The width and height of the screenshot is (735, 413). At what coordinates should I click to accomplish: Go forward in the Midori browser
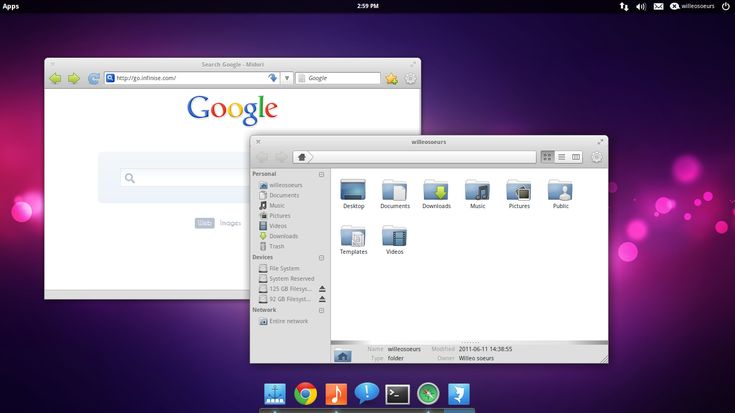click(73, 78)
